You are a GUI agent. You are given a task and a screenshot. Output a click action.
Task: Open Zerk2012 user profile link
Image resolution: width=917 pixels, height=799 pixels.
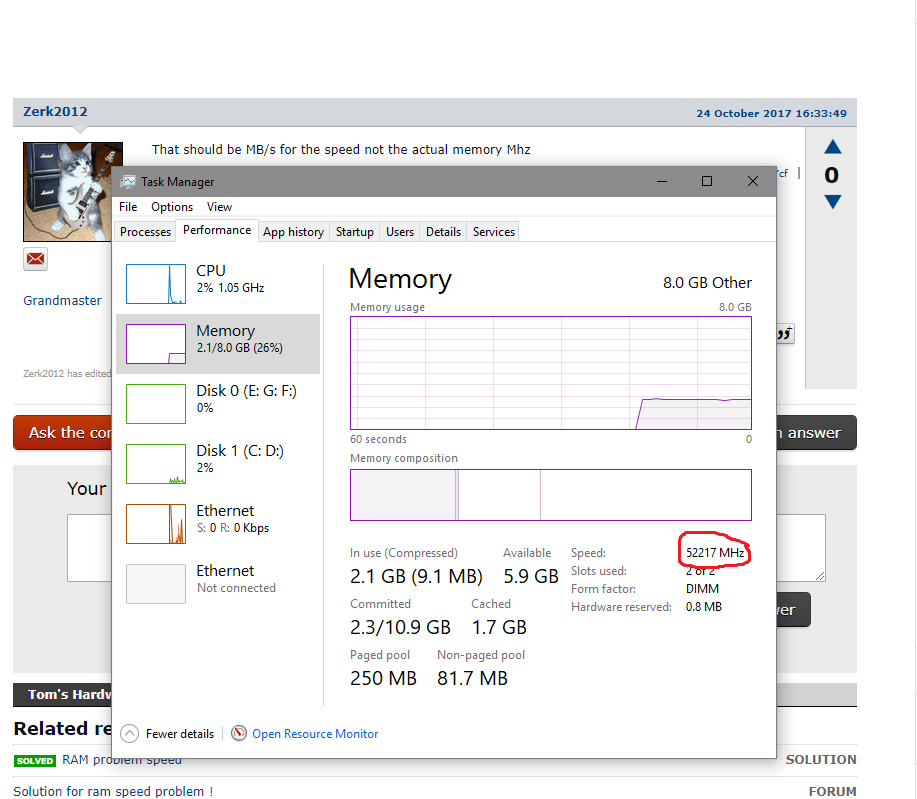(x=56, y=111)
